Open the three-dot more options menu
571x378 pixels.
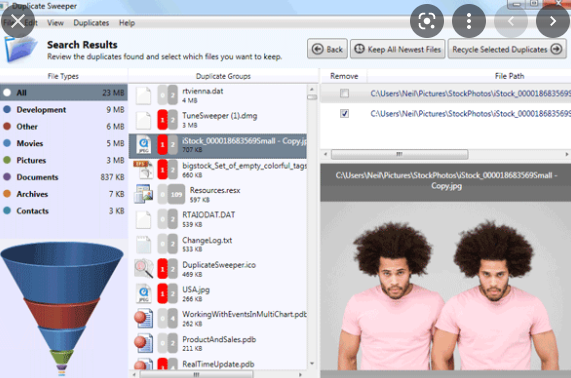(x=469, y=21)
